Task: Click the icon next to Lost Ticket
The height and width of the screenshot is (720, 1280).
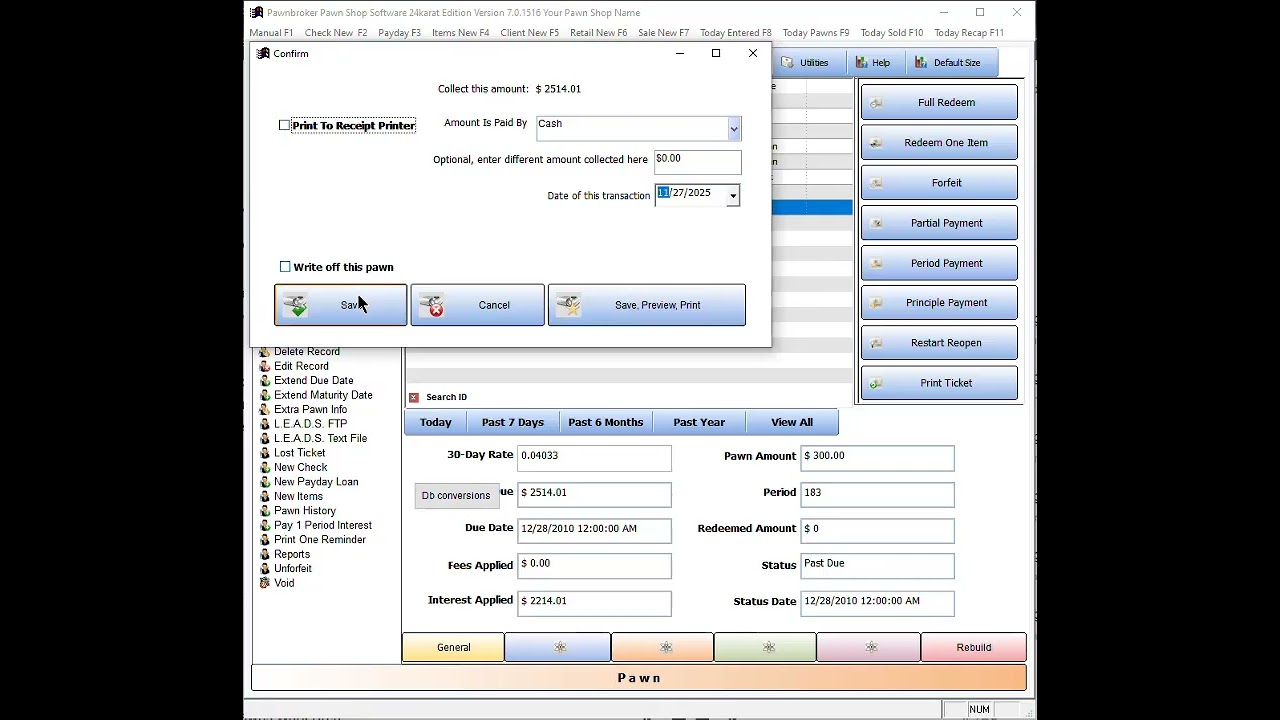Action: click(x=265, y=453)
